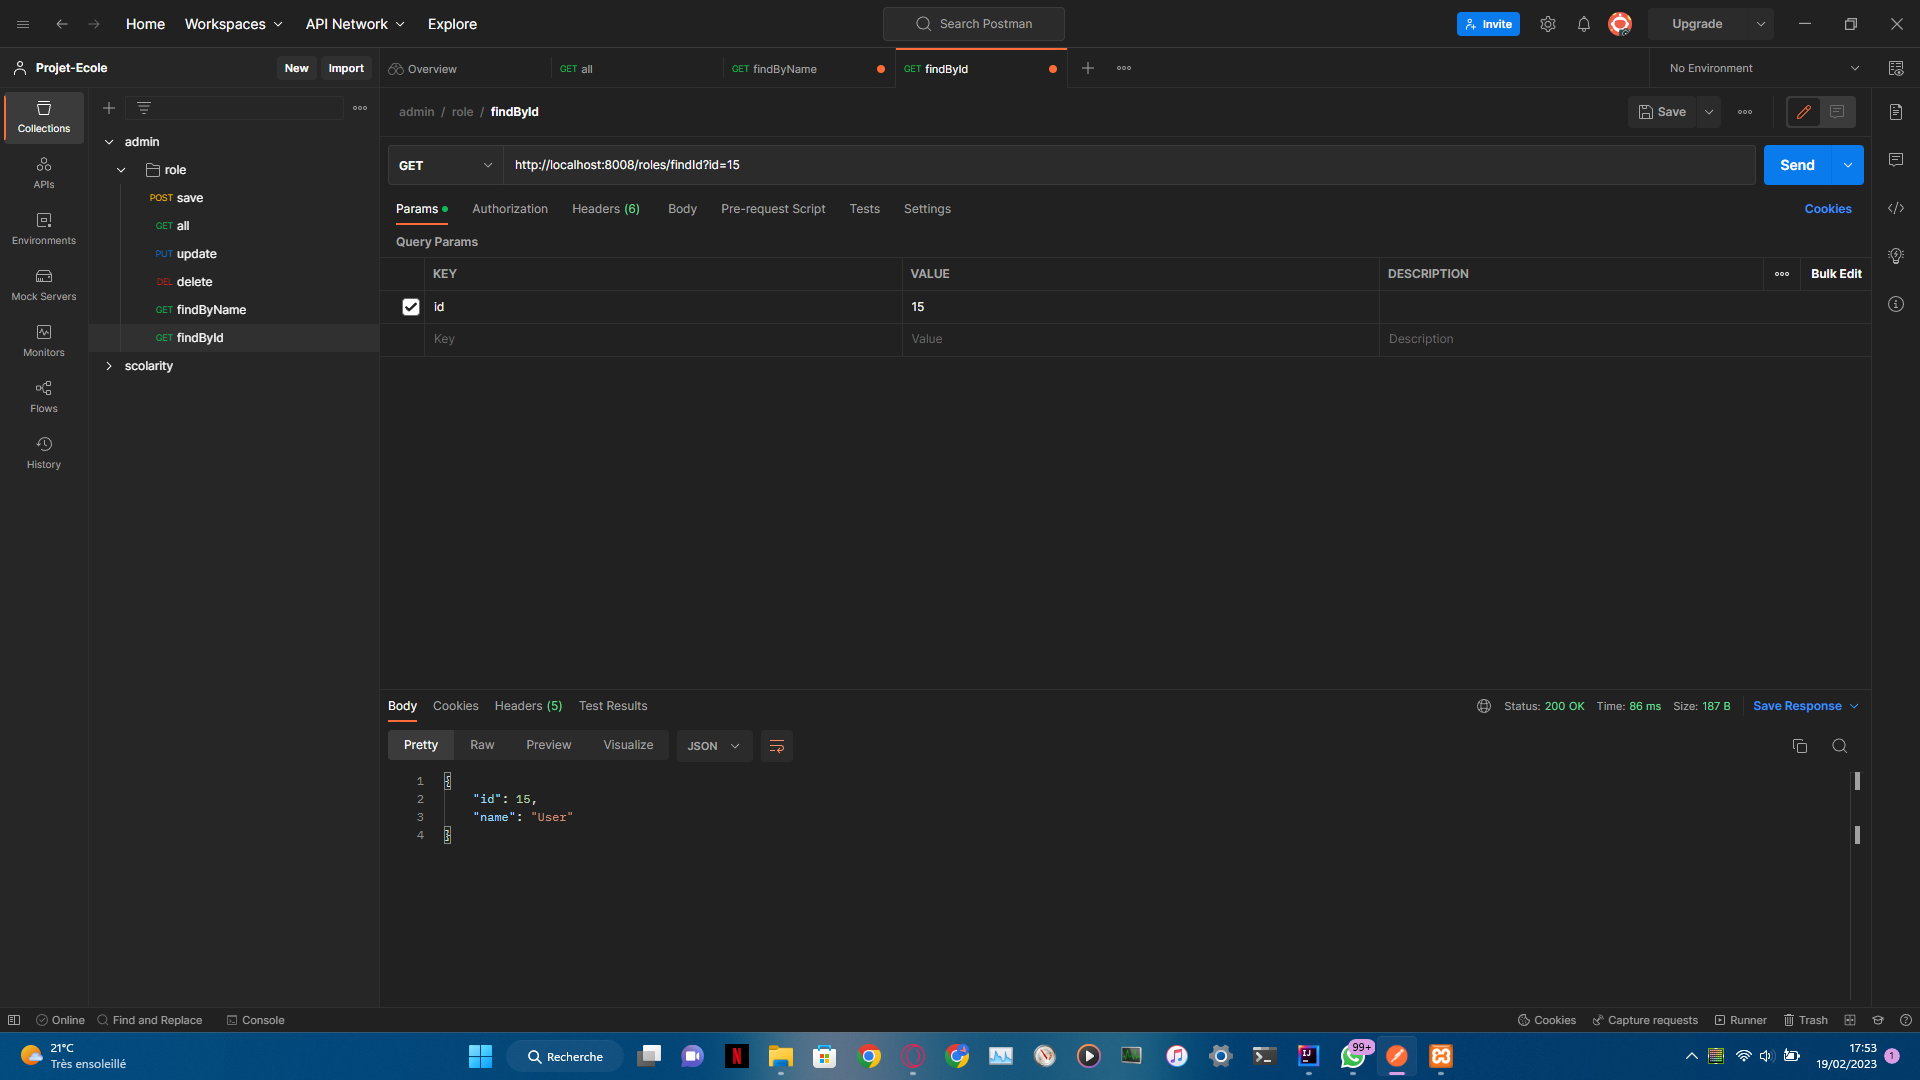The height and width of the screenshot is (1080, 1920).
Task: Open the History sidebar panel
Action: pyautogui.click(x=44, y=453)
